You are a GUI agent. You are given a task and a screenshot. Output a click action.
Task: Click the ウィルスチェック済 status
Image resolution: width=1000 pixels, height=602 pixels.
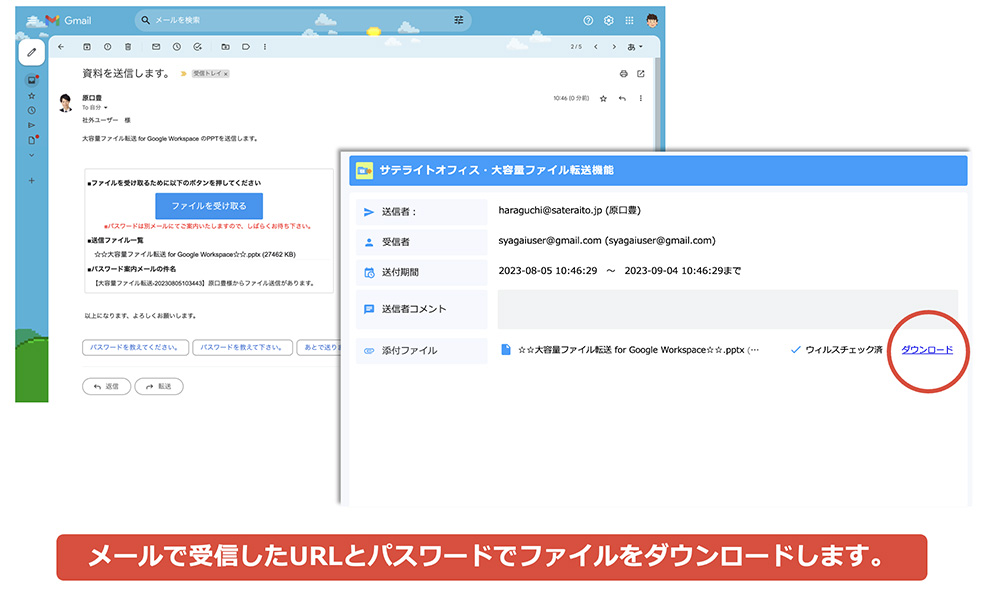pyautogui.click(x=837, y=349)
